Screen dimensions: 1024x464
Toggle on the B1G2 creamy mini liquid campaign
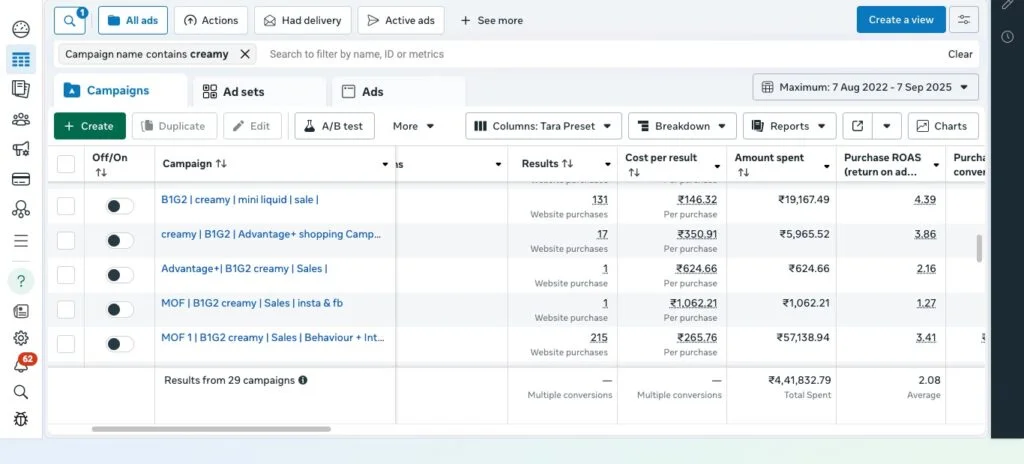[119, 206]
